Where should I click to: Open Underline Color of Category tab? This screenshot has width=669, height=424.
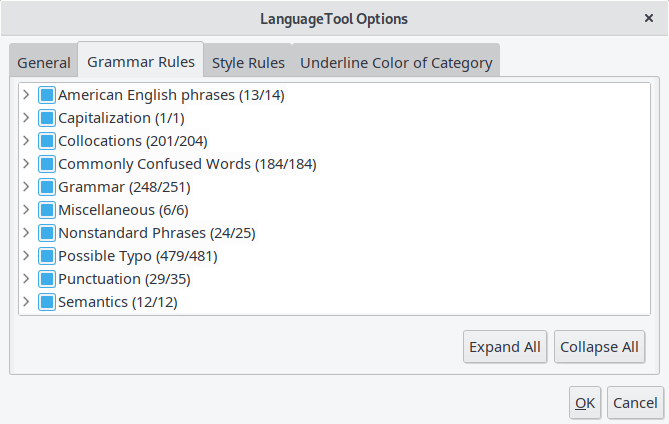pyautogui.click(x=396, y=62)
